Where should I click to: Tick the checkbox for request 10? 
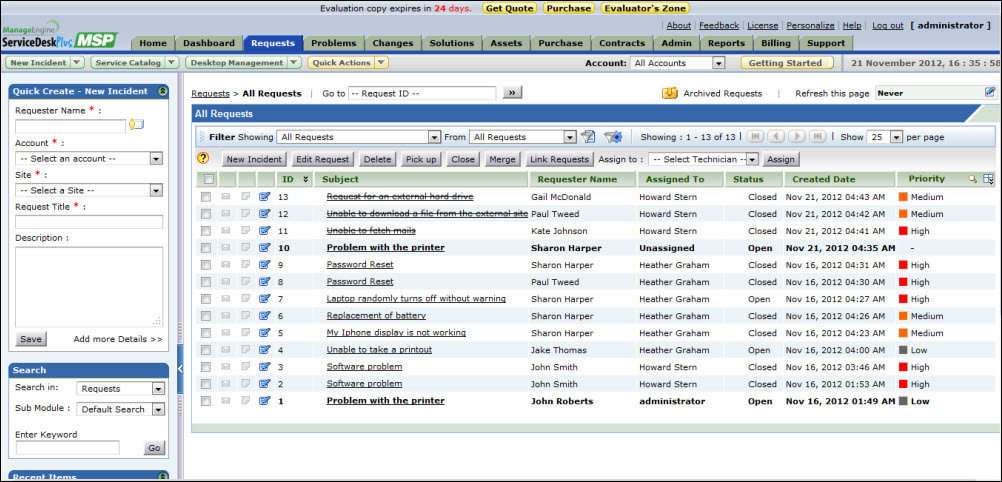[206, 248]
